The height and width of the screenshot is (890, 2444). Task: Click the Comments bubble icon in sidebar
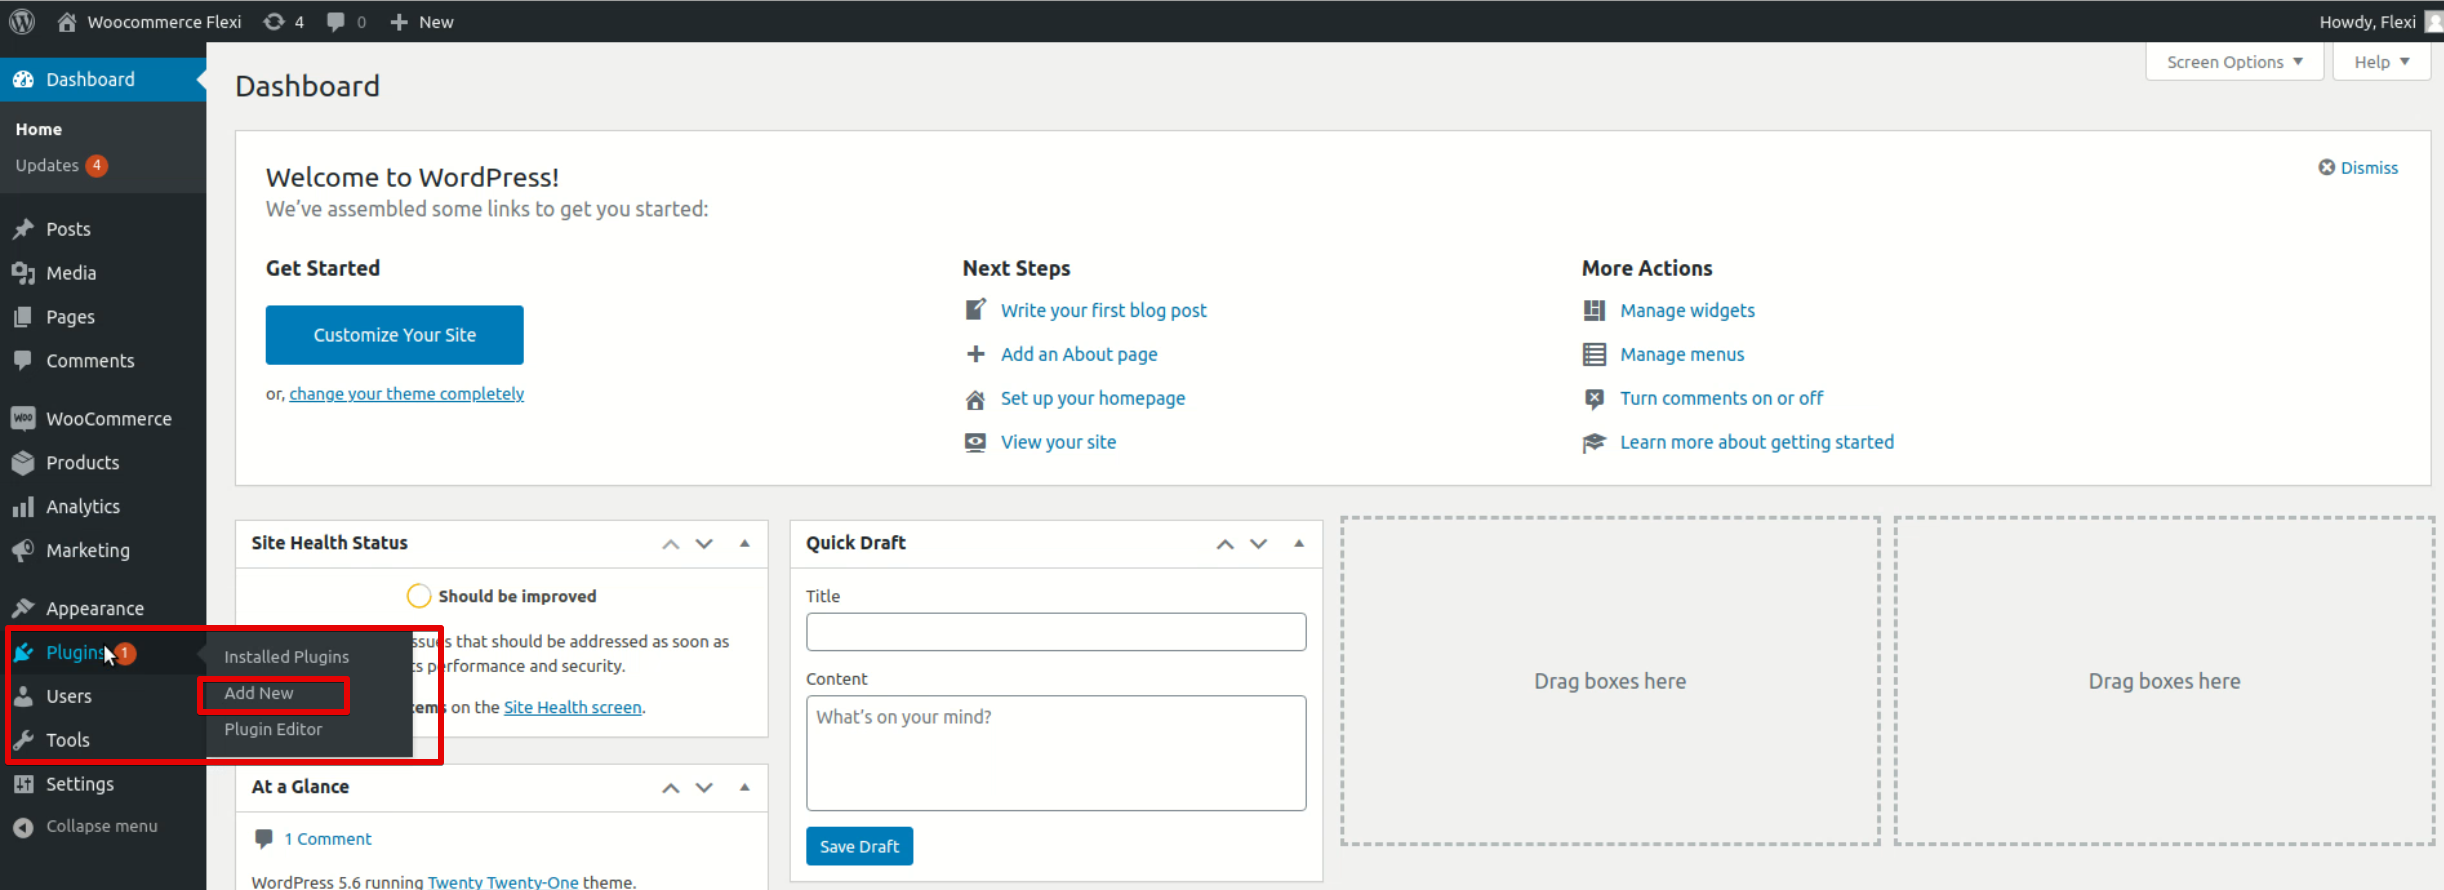[23, 360]
